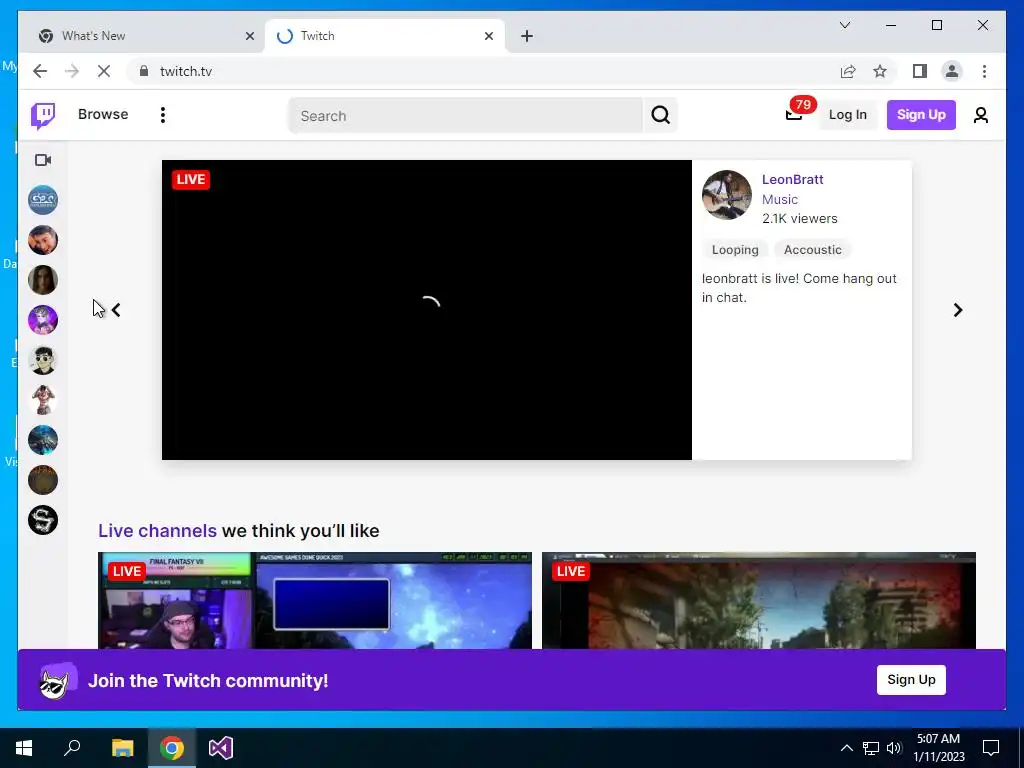
Task: Open Chrome three-dot menu
Action: (984, 71)
